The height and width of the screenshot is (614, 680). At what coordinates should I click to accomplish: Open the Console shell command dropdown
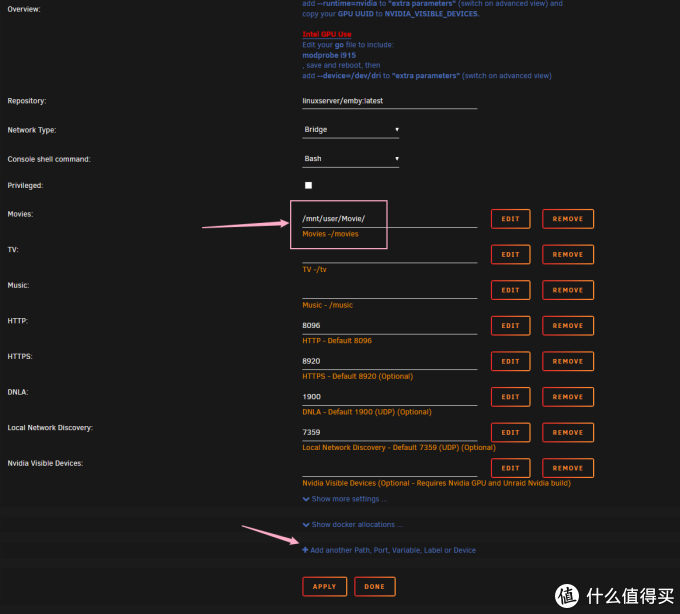(x=350, y=159)
